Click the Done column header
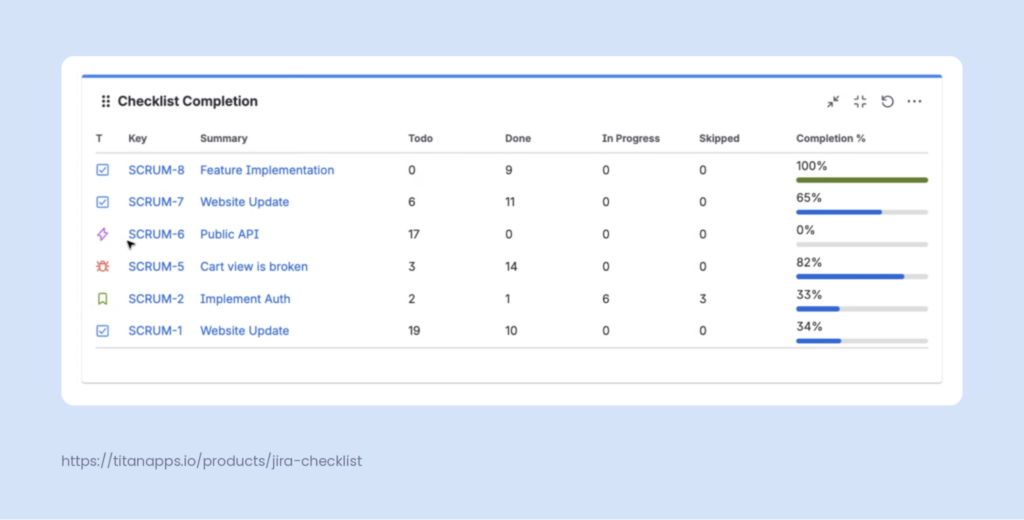The height and width of the screenshot is (520, 1024). click(518, 138)
